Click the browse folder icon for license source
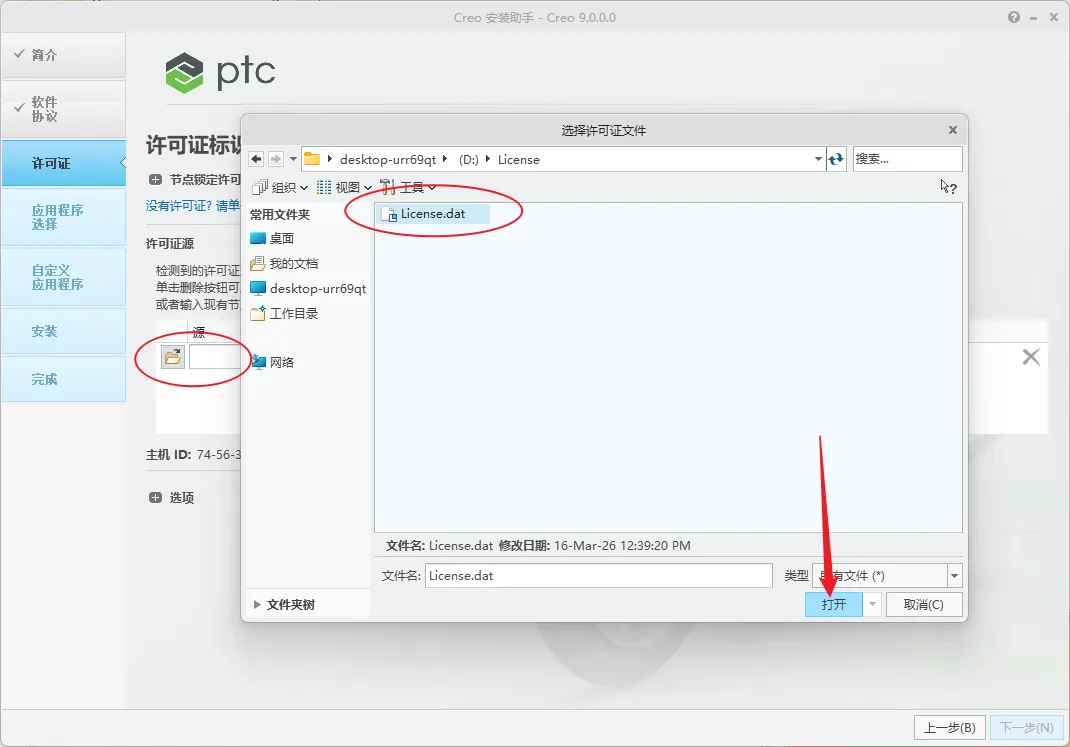Image resolution: width=1070 pixels, height=747 pixels. coord(173,357)
